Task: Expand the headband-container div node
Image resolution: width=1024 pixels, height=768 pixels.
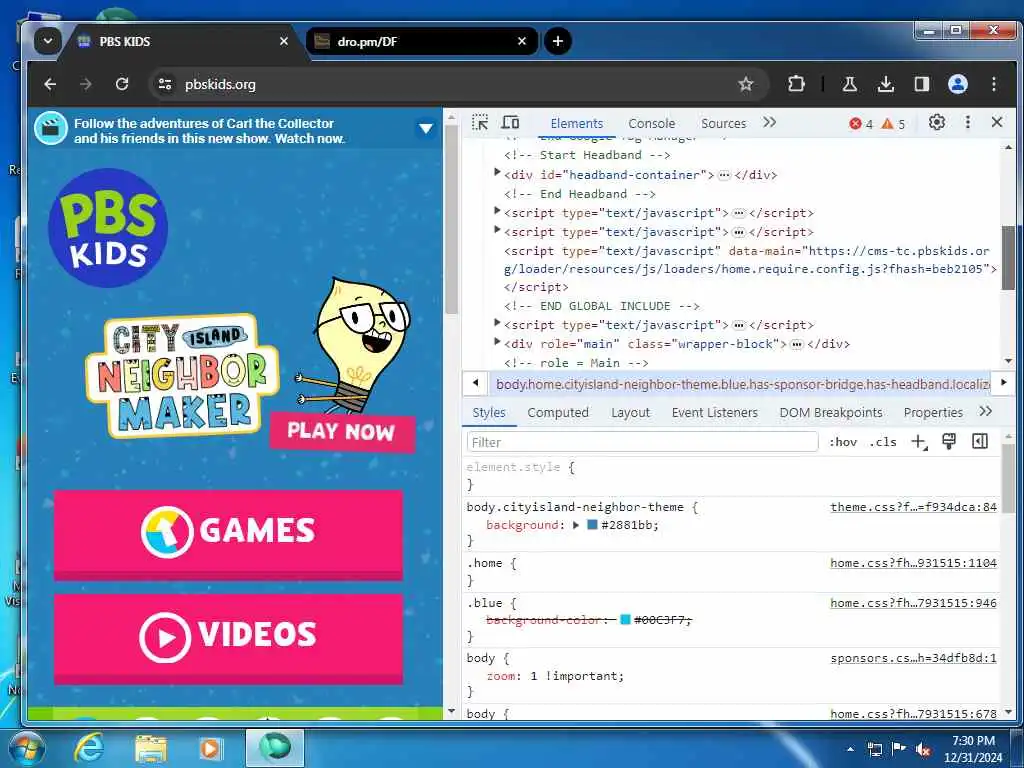Action: coord(497,173)
